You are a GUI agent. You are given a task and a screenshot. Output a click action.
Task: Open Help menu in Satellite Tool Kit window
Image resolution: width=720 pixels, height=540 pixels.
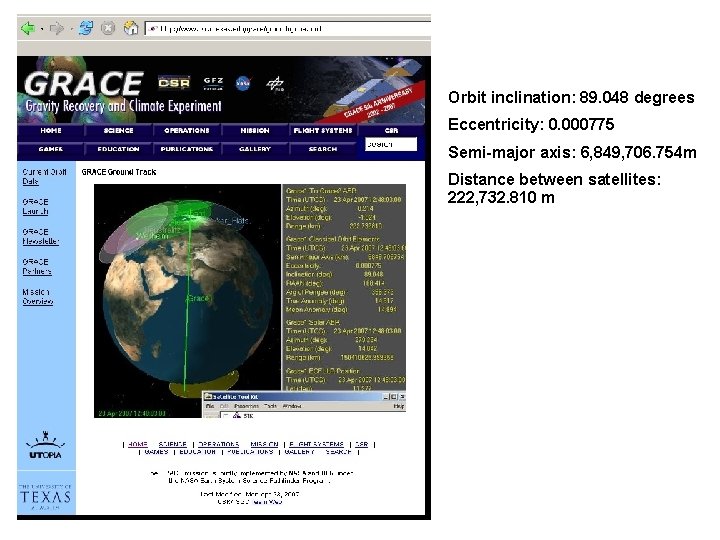click(x=399, y=406)
